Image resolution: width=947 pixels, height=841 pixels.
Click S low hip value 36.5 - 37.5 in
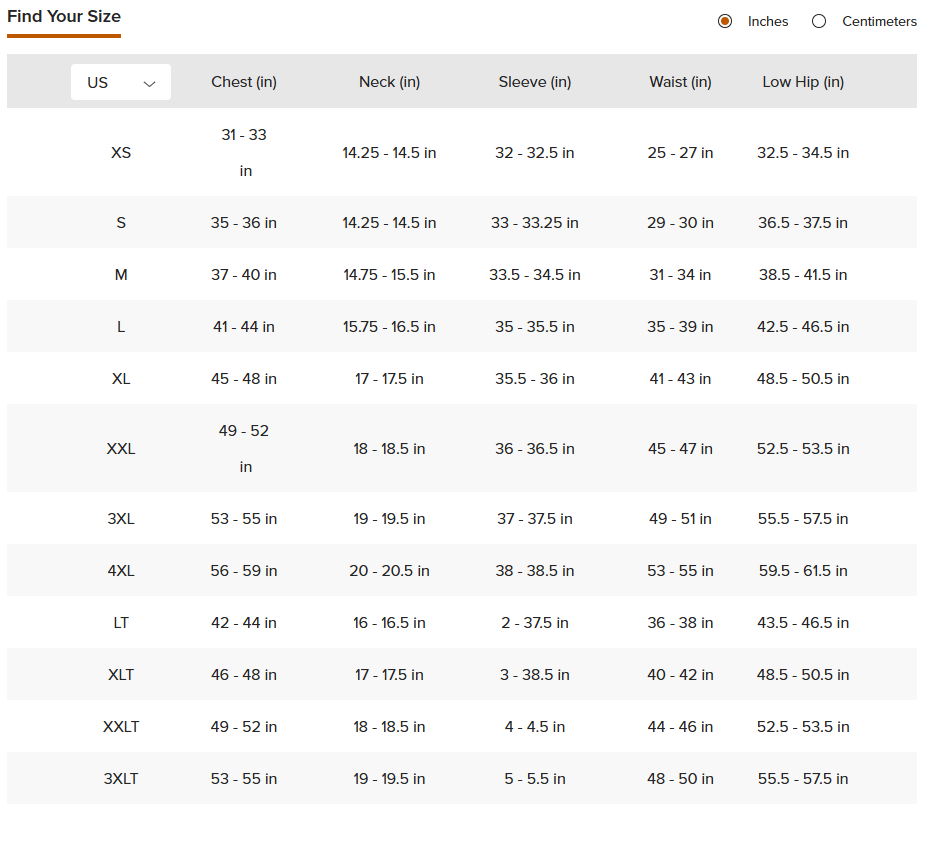point(803,222)
